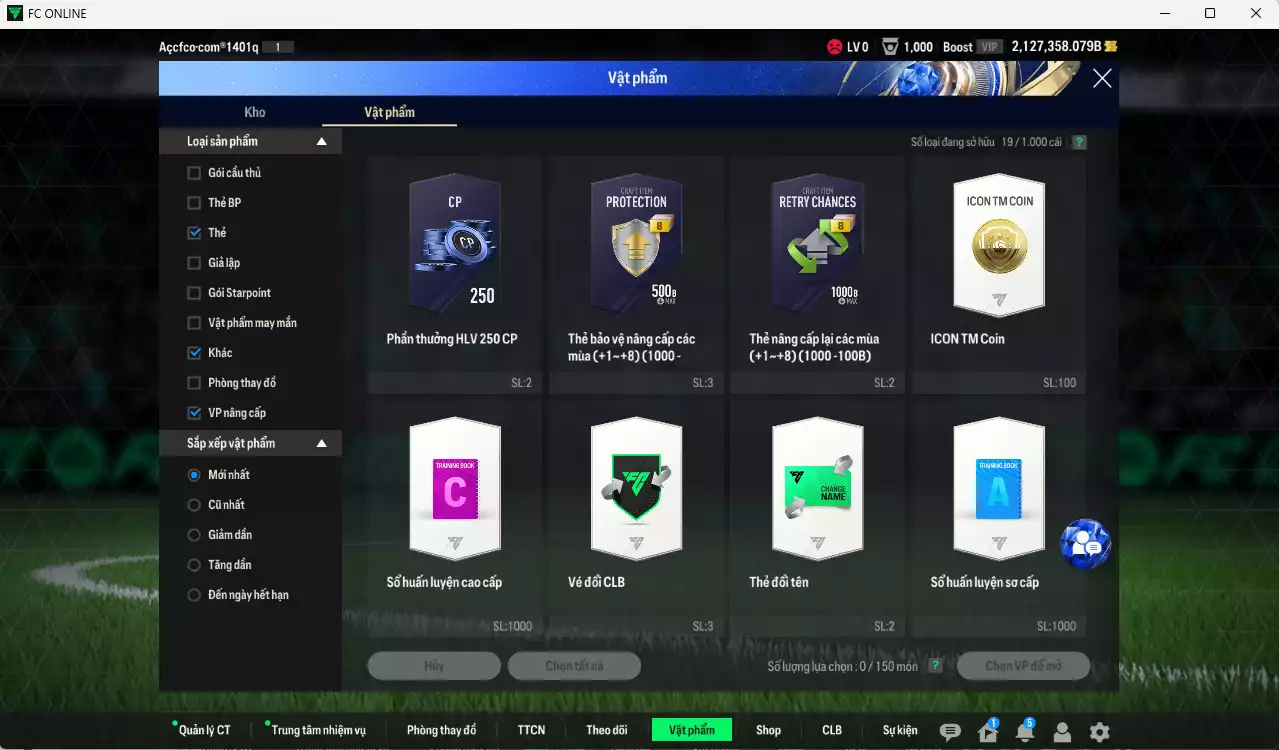Collapse the Loại sản phẩm section

tap(321, 142)
